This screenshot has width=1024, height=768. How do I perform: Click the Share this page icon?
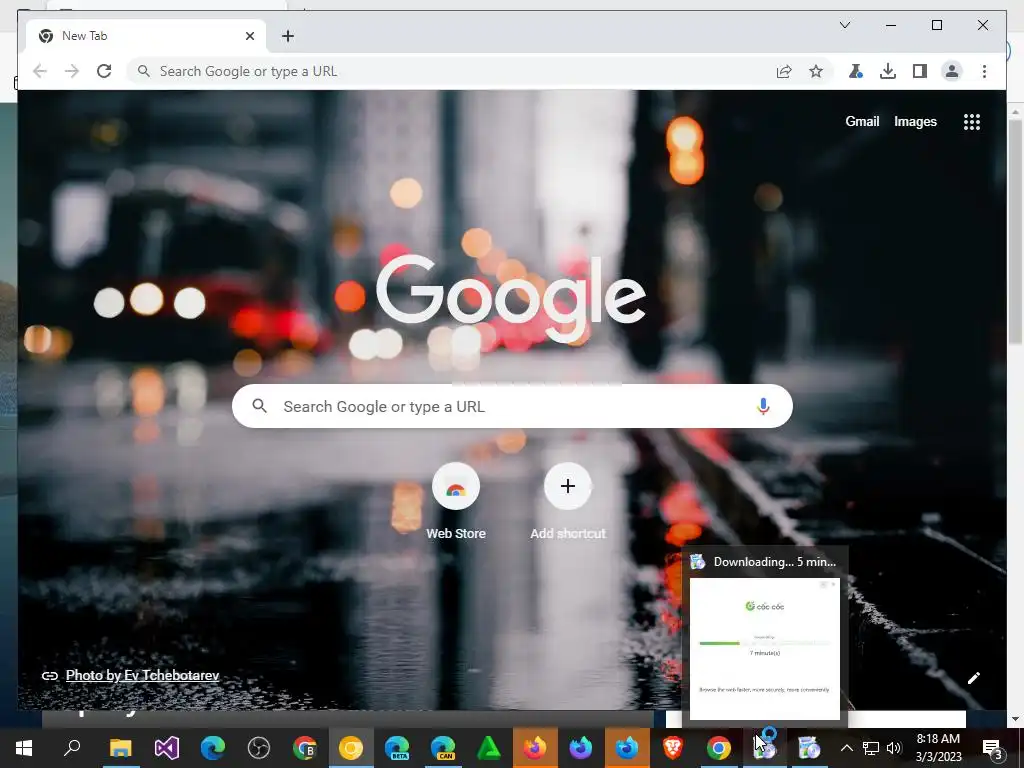pos(784,71)
